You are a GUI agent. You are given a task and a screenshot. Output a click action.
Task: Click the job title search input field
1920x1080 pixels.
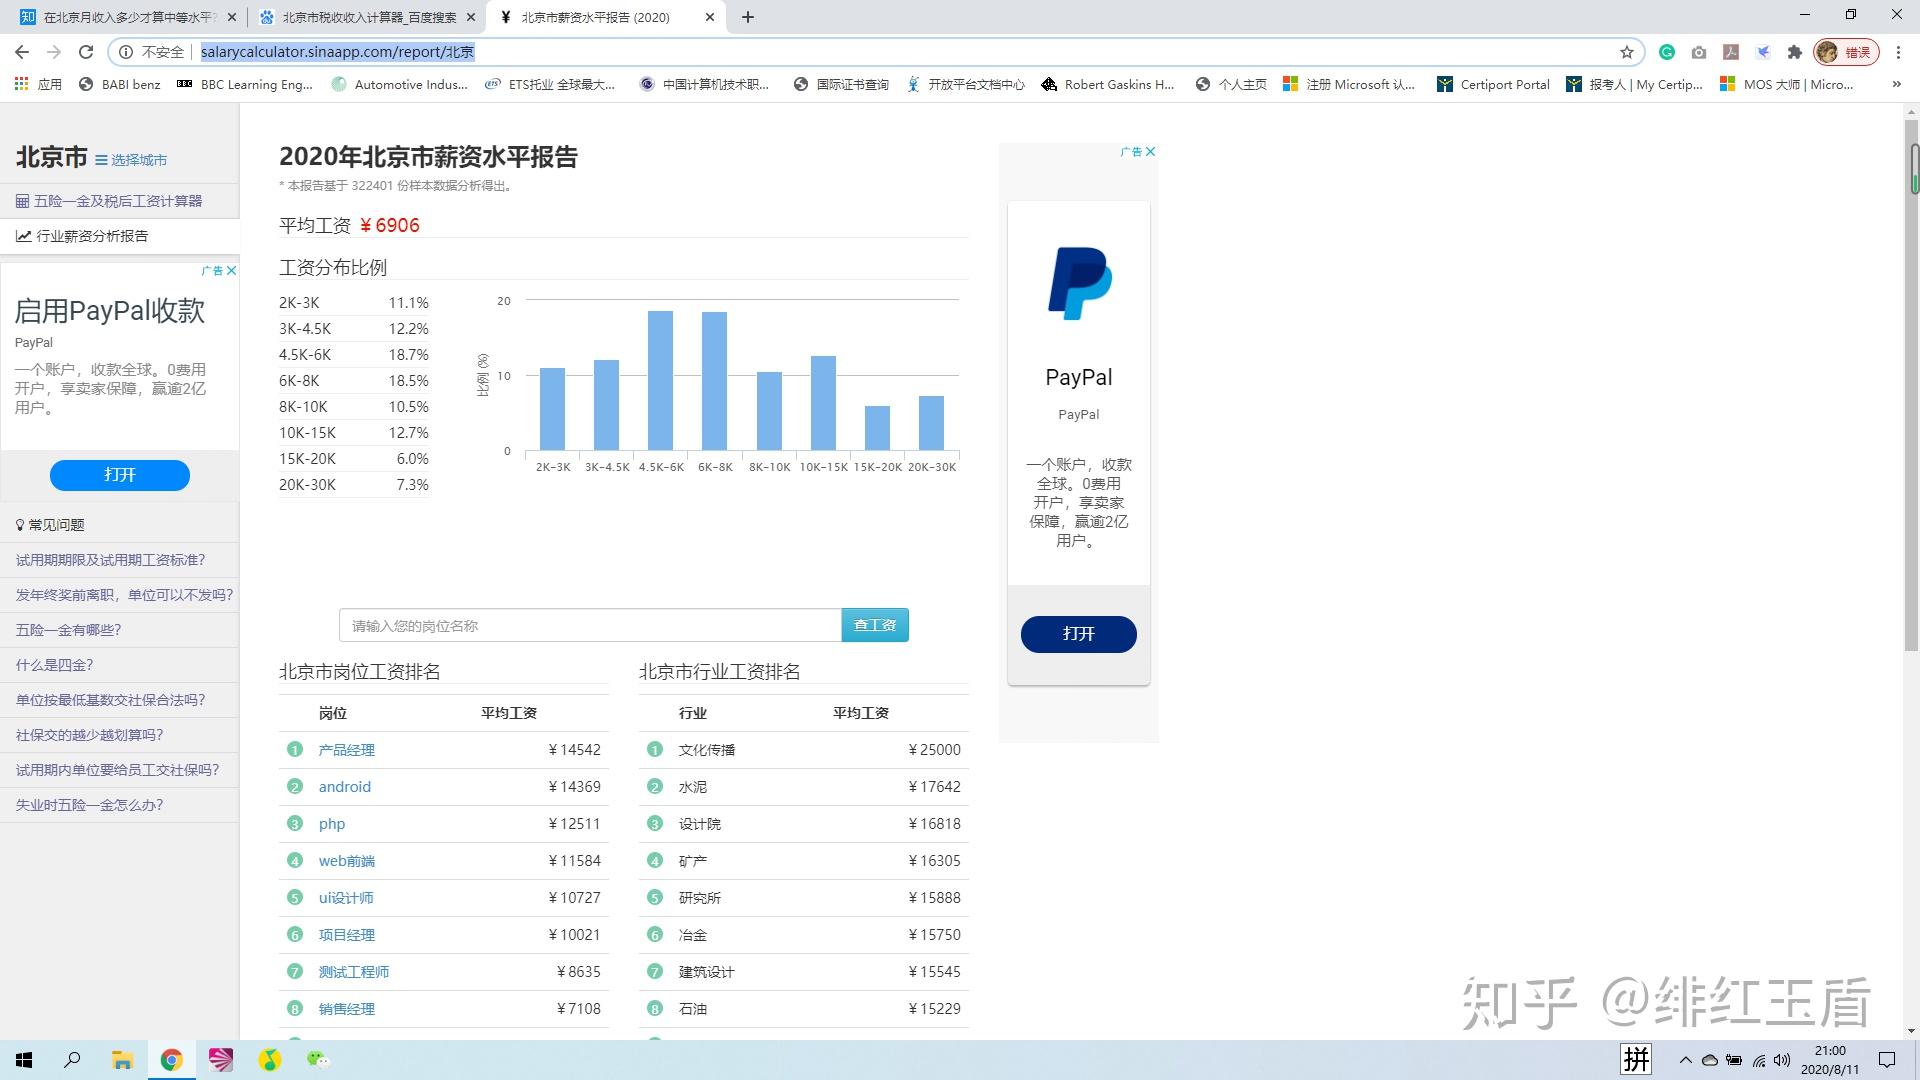coord(590,625)
